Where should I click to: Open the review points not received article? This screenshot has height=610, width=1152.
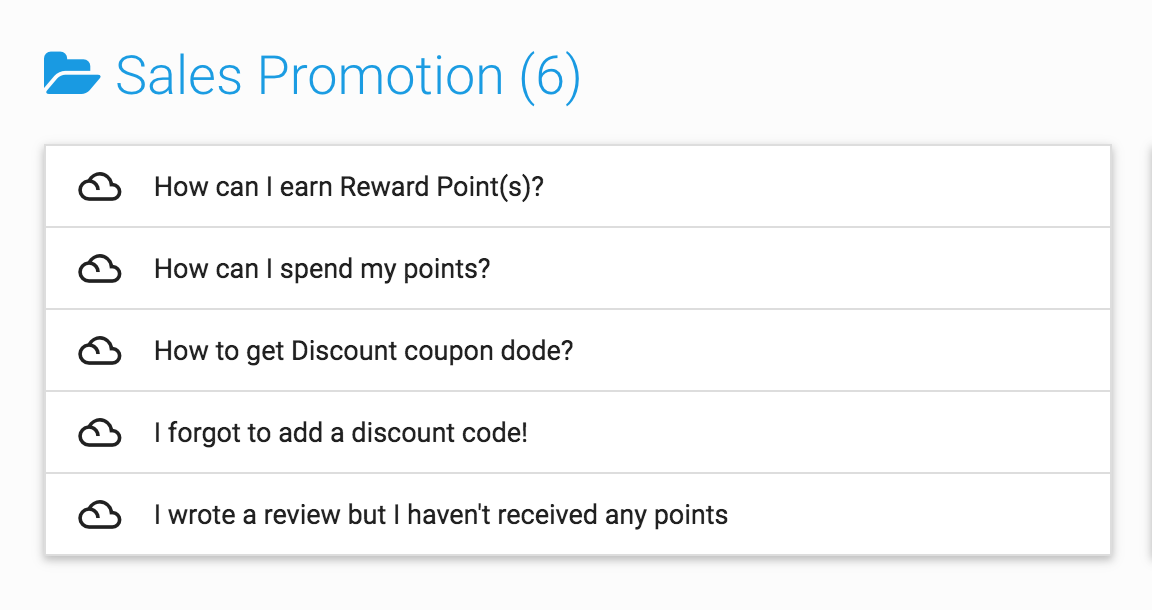point(441,515)
